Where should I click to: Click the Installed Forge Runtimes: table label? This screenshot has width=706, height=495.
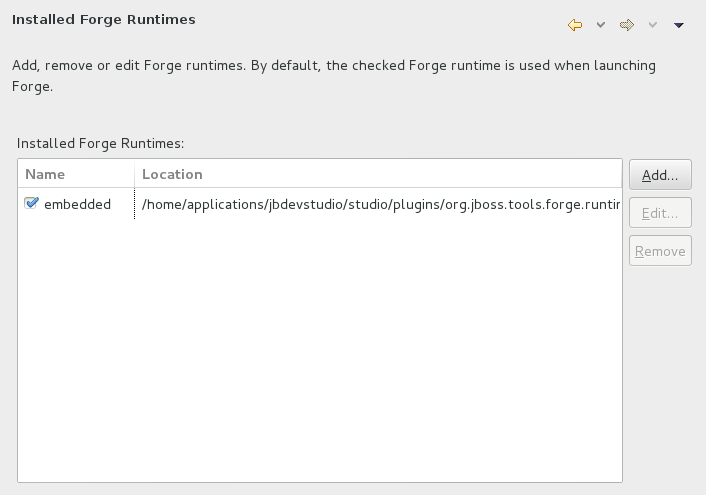(100, 144)
